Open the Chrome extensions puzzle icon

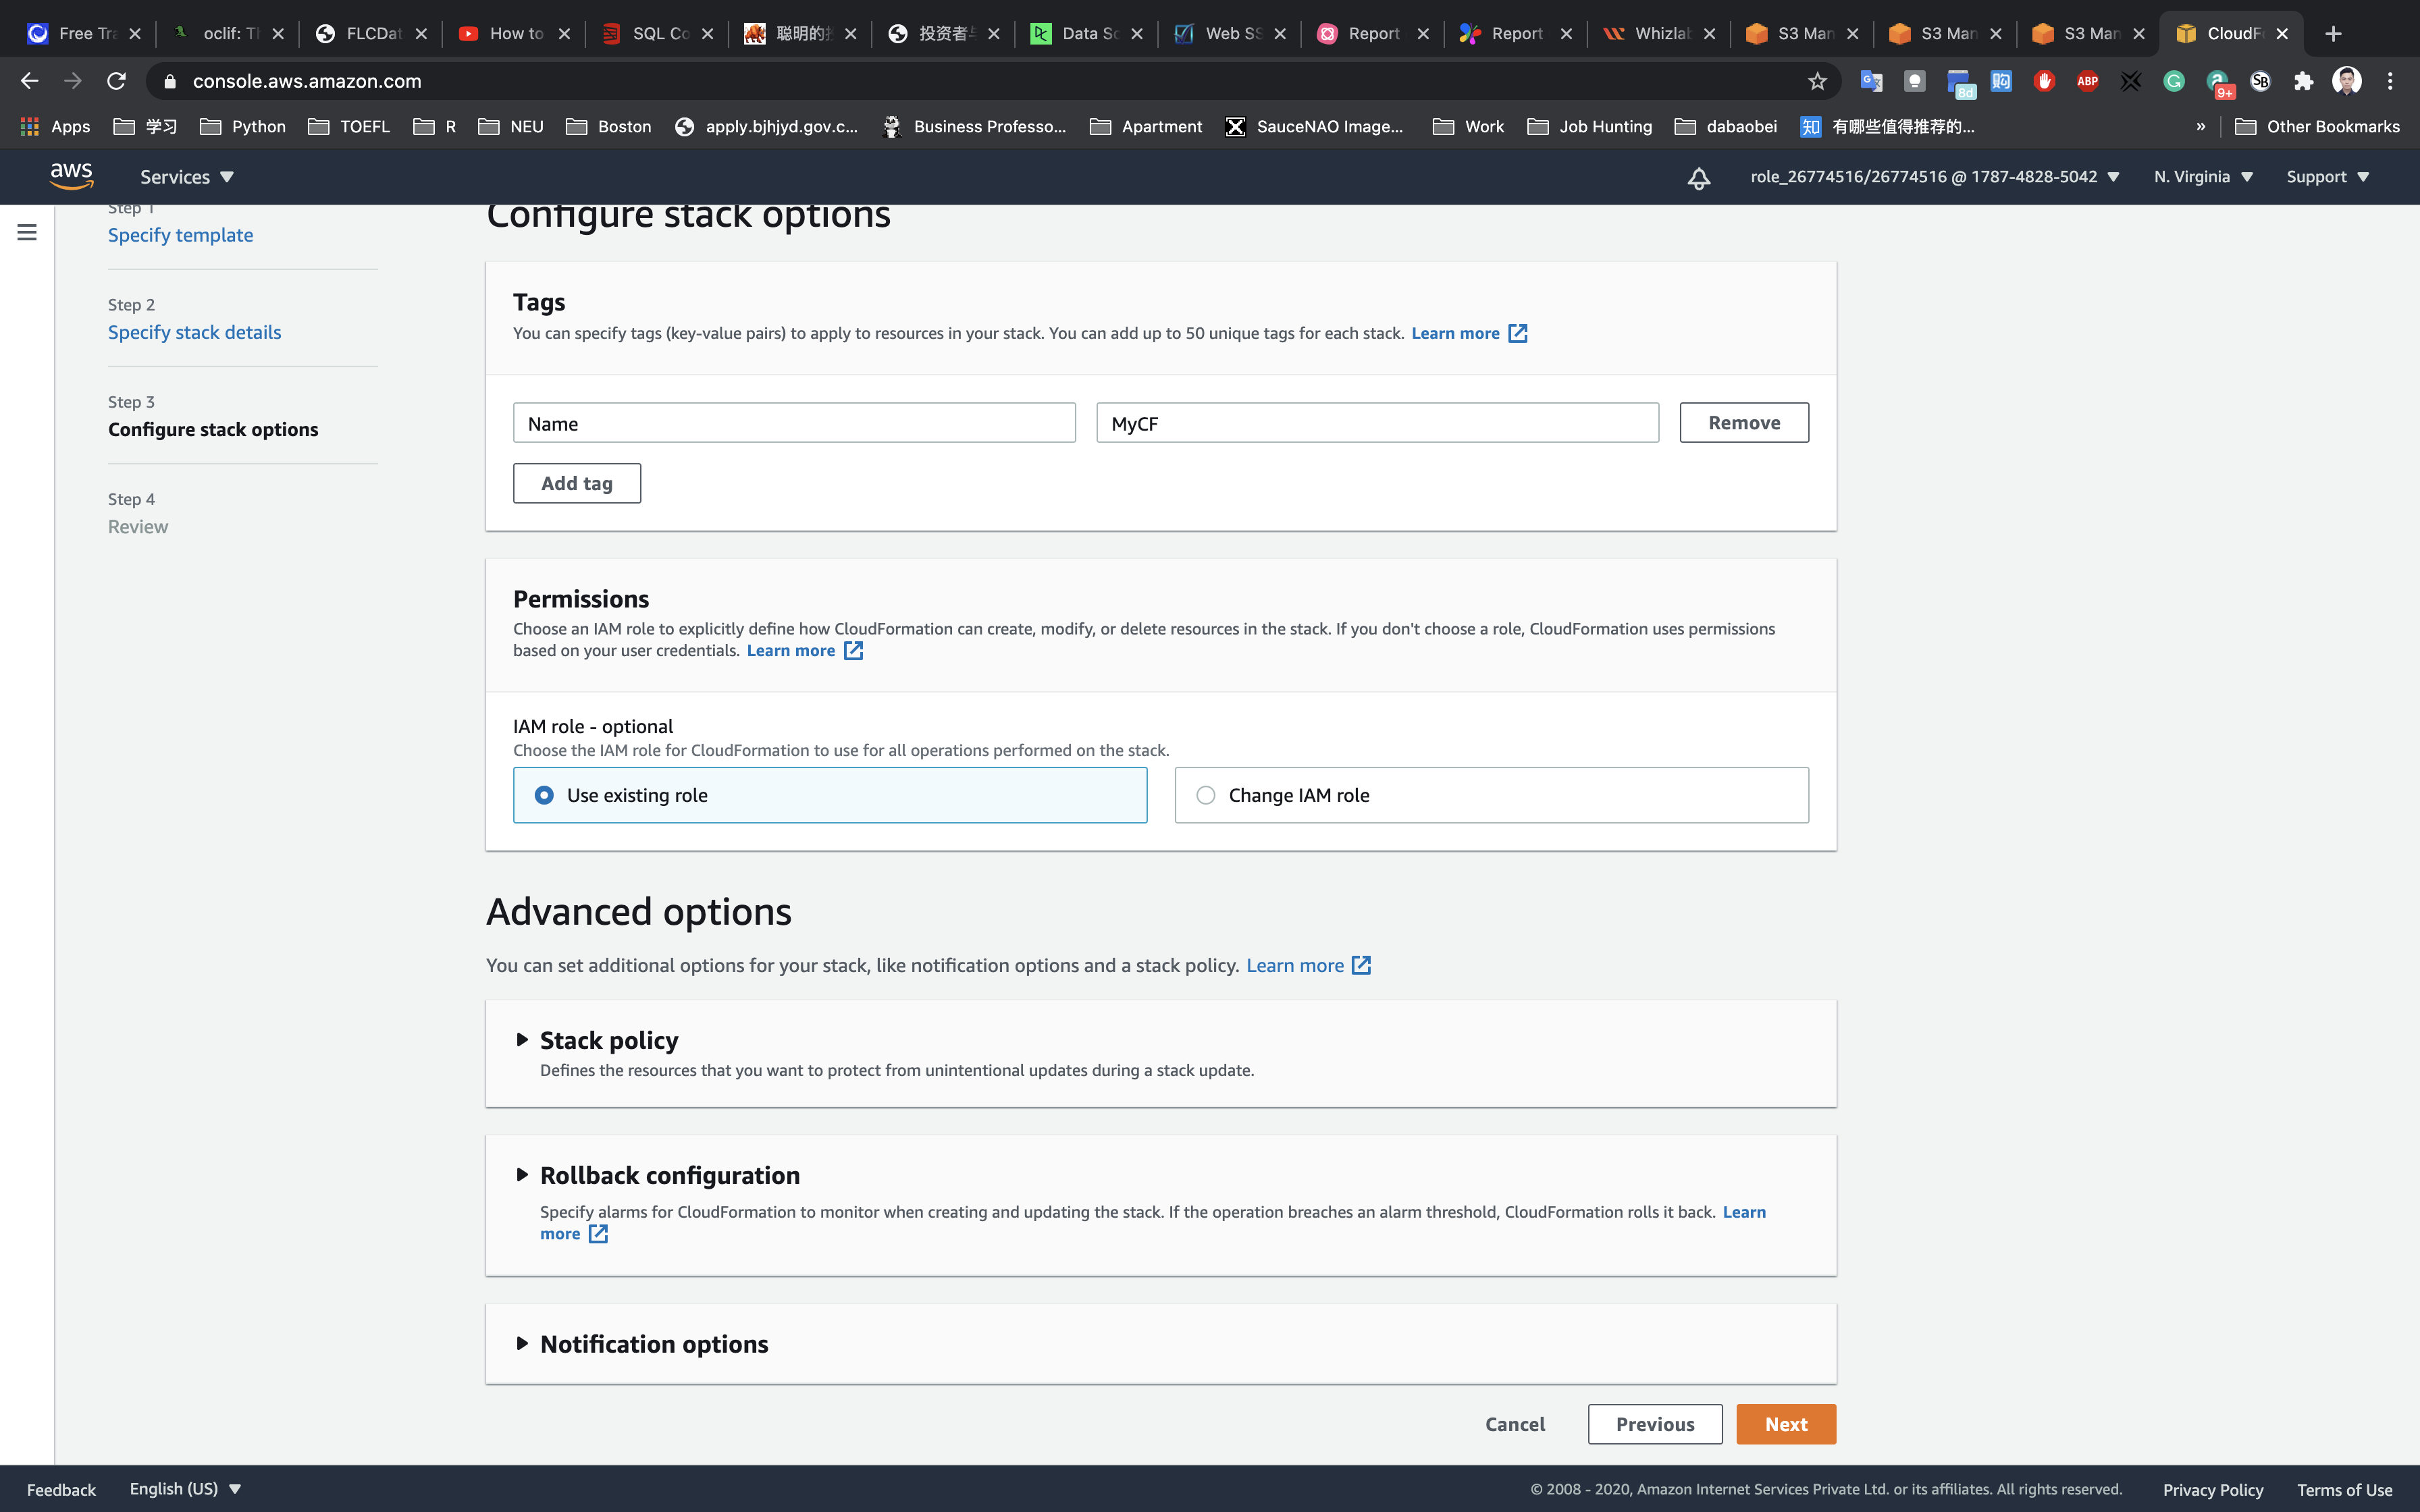[2303, 81]
